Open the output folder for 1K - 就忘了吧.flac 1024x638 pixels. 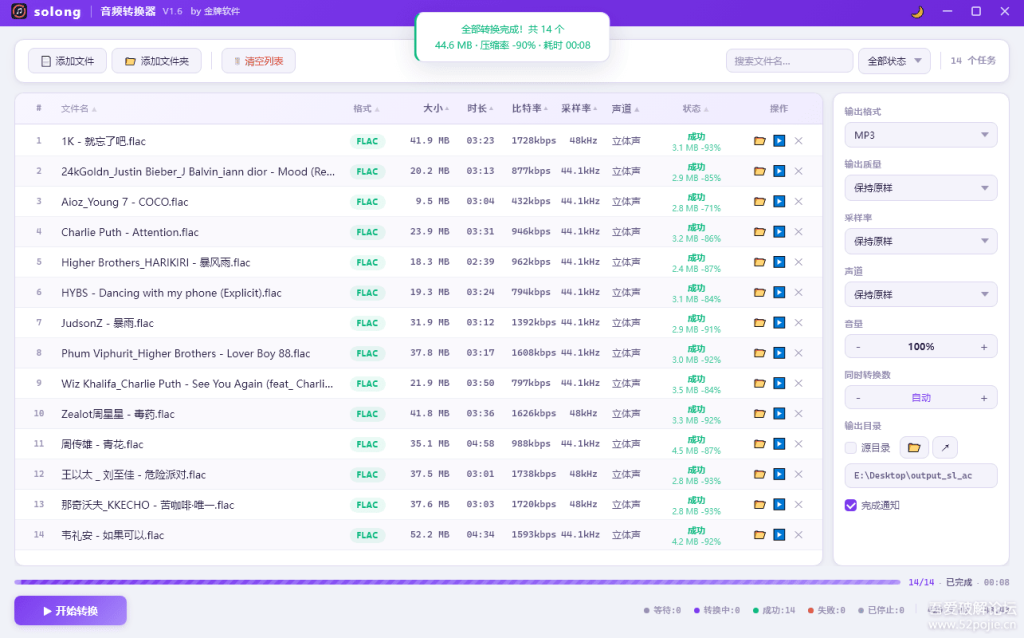click(759, 140)
